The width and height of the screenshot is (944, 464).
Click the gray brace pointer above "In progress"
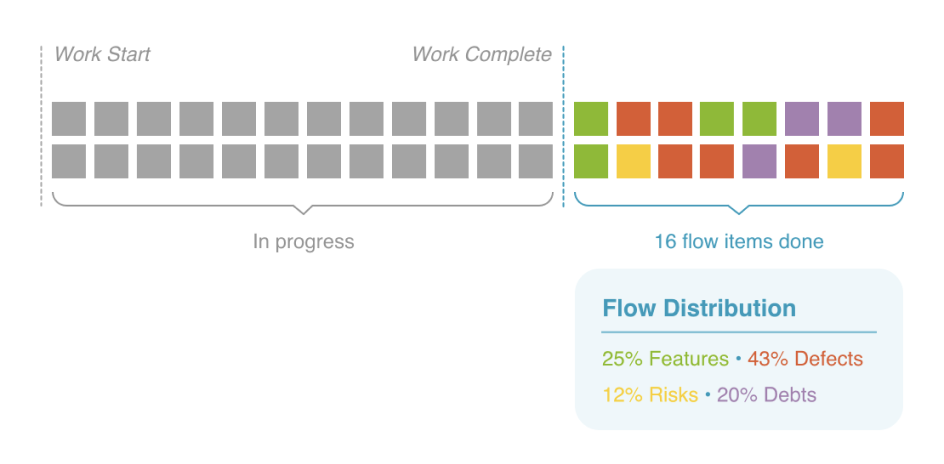303,208
